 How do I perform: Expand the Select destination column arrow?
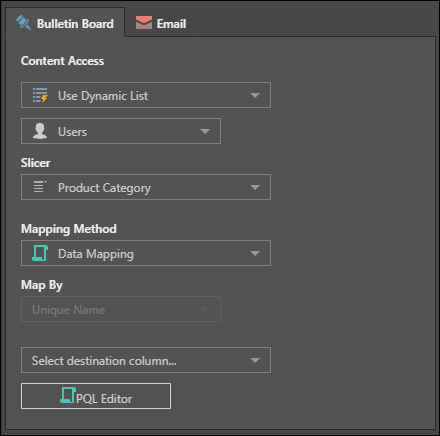point(255,360)
